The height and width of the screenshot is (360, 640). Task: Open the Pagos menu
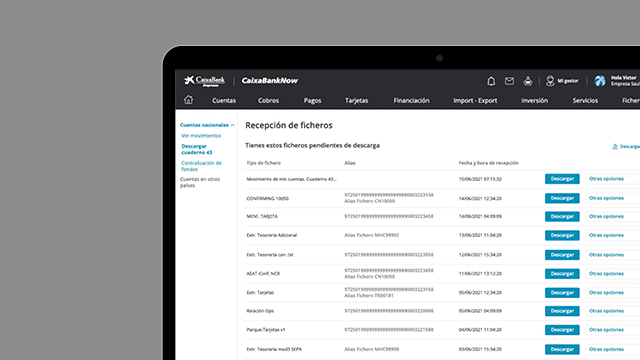pyautogui.click(x=312, y=100)
